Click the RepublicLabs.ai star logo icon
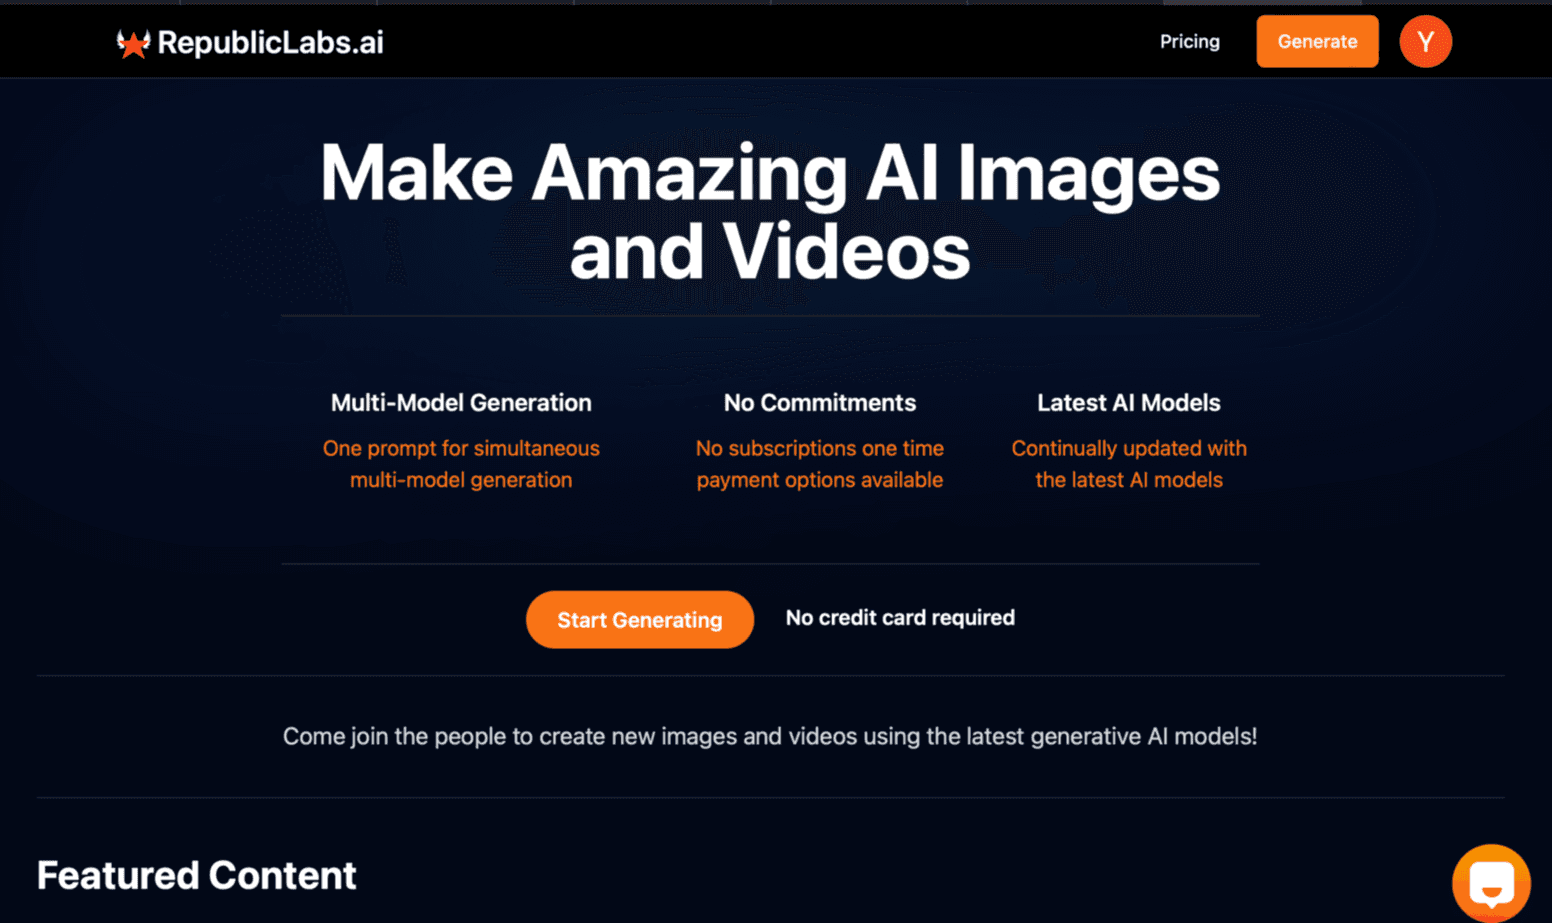 tap(133, 43)
